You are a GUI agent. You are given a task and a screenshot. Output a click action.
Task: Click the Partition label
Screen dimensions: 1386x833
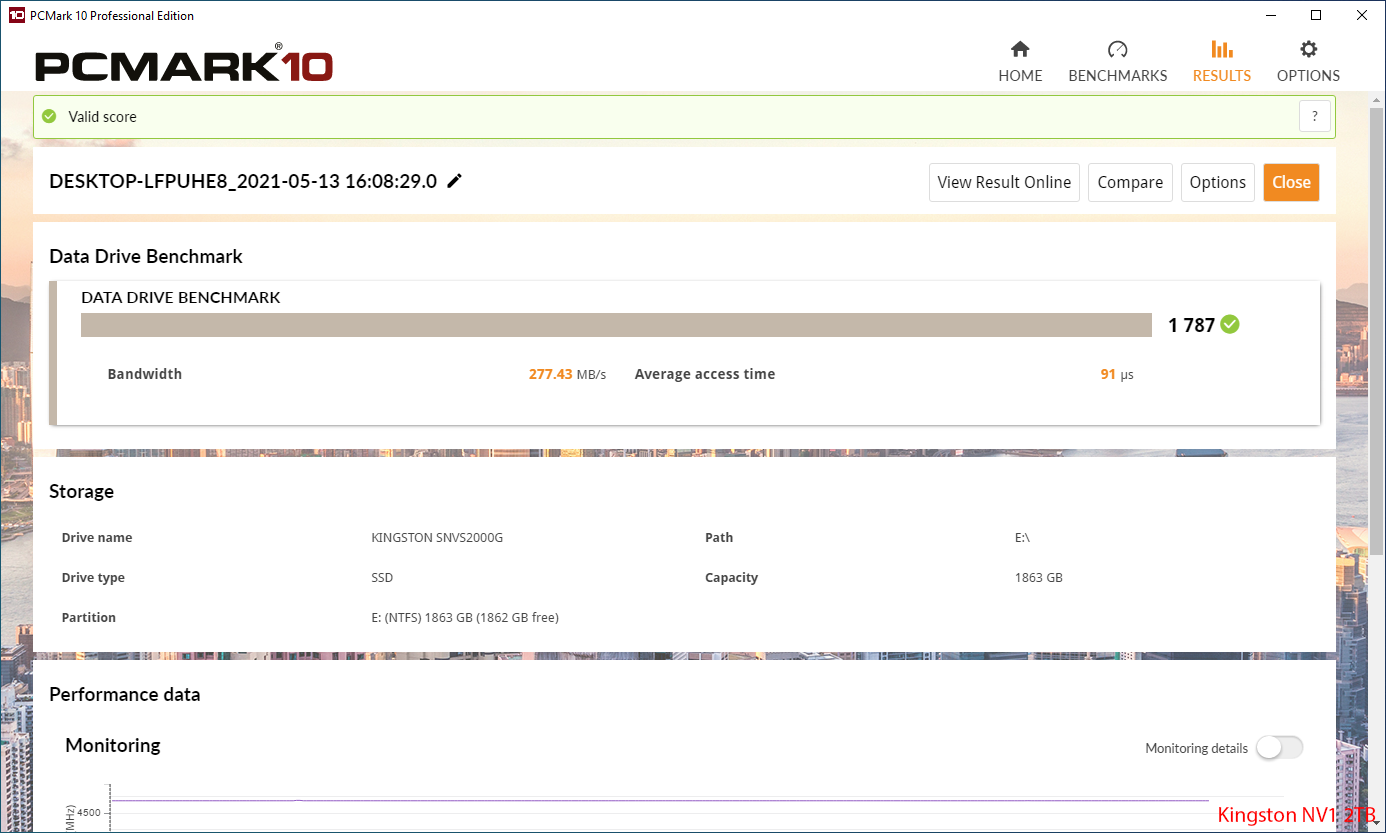(89, 617)
